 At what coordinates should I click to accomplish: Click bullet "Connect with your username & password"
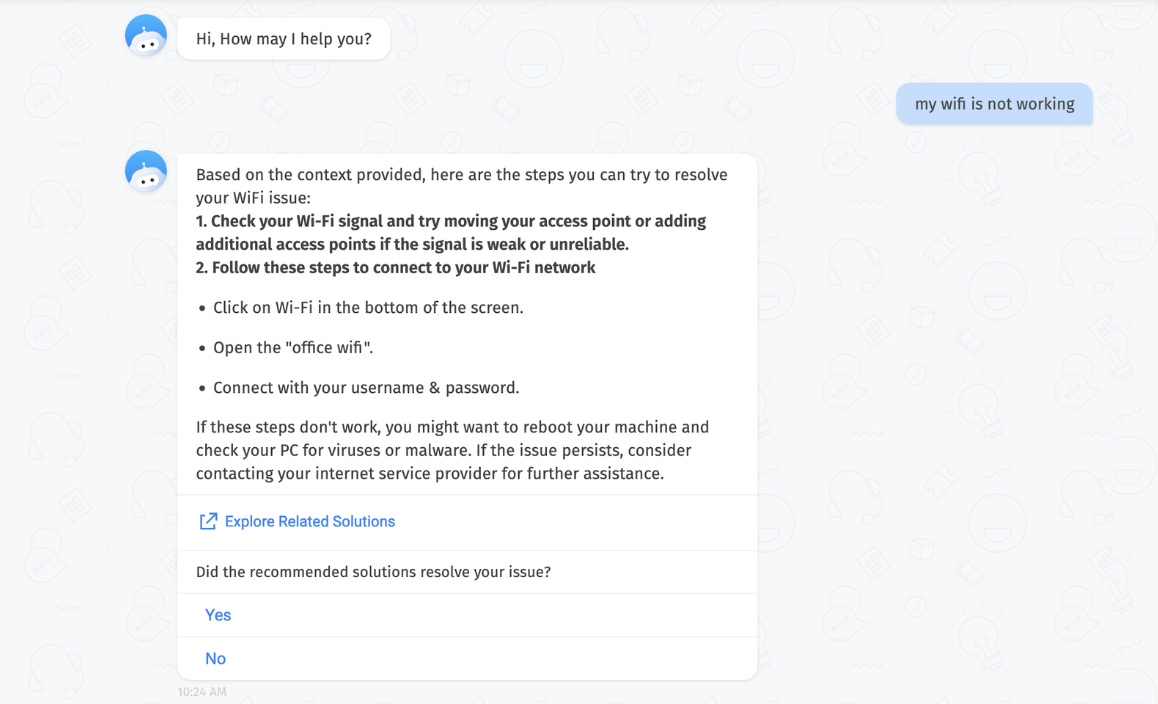(366, 388)
